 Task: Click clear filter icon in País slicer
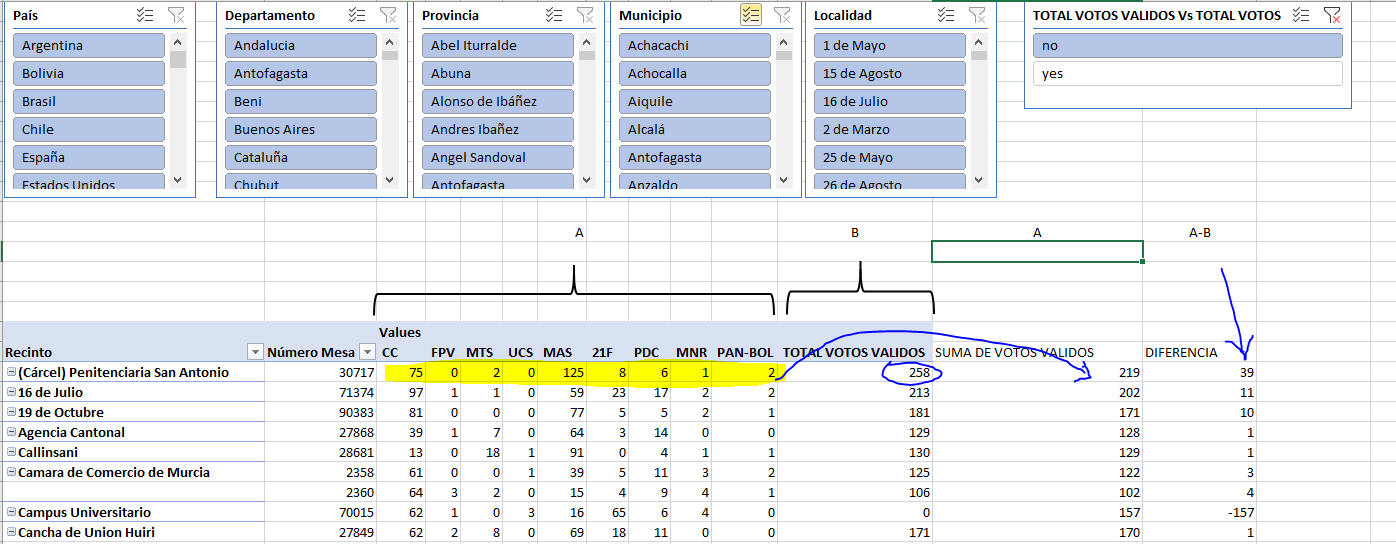(x=176, y=15)
